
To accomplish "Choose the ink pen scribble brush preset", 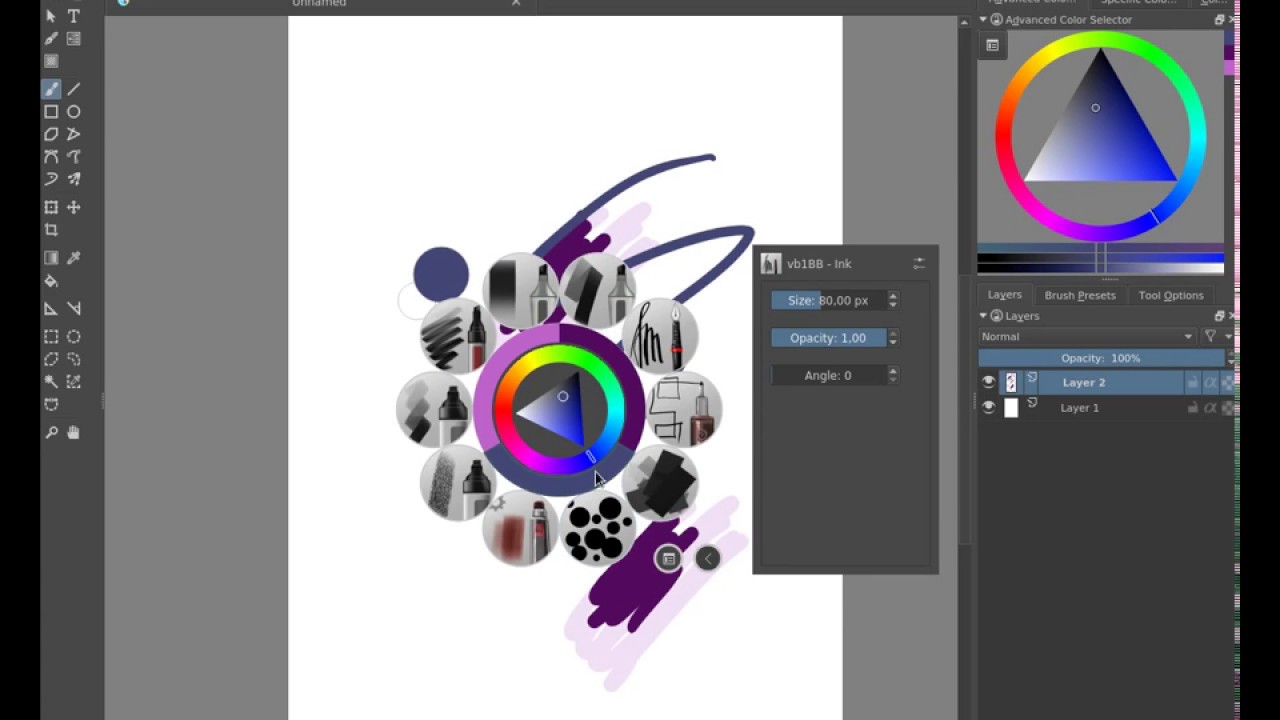I will tap(660, 337).
